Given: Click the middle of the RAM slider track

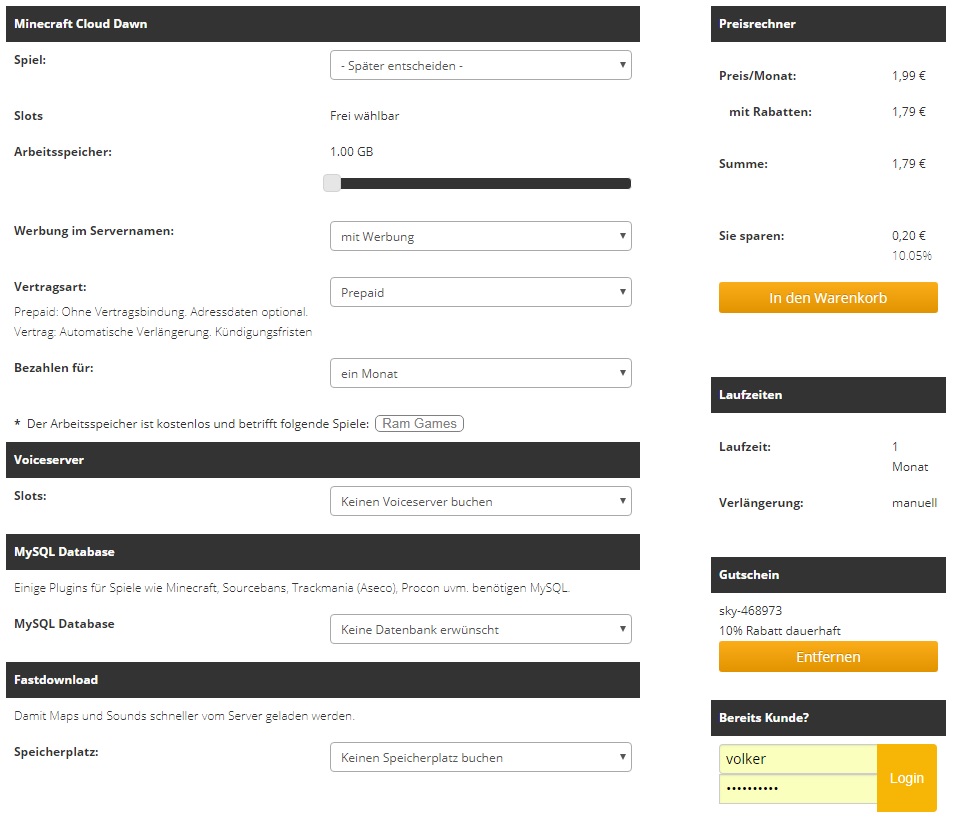Looking at the screenshot, I should 485,183.
